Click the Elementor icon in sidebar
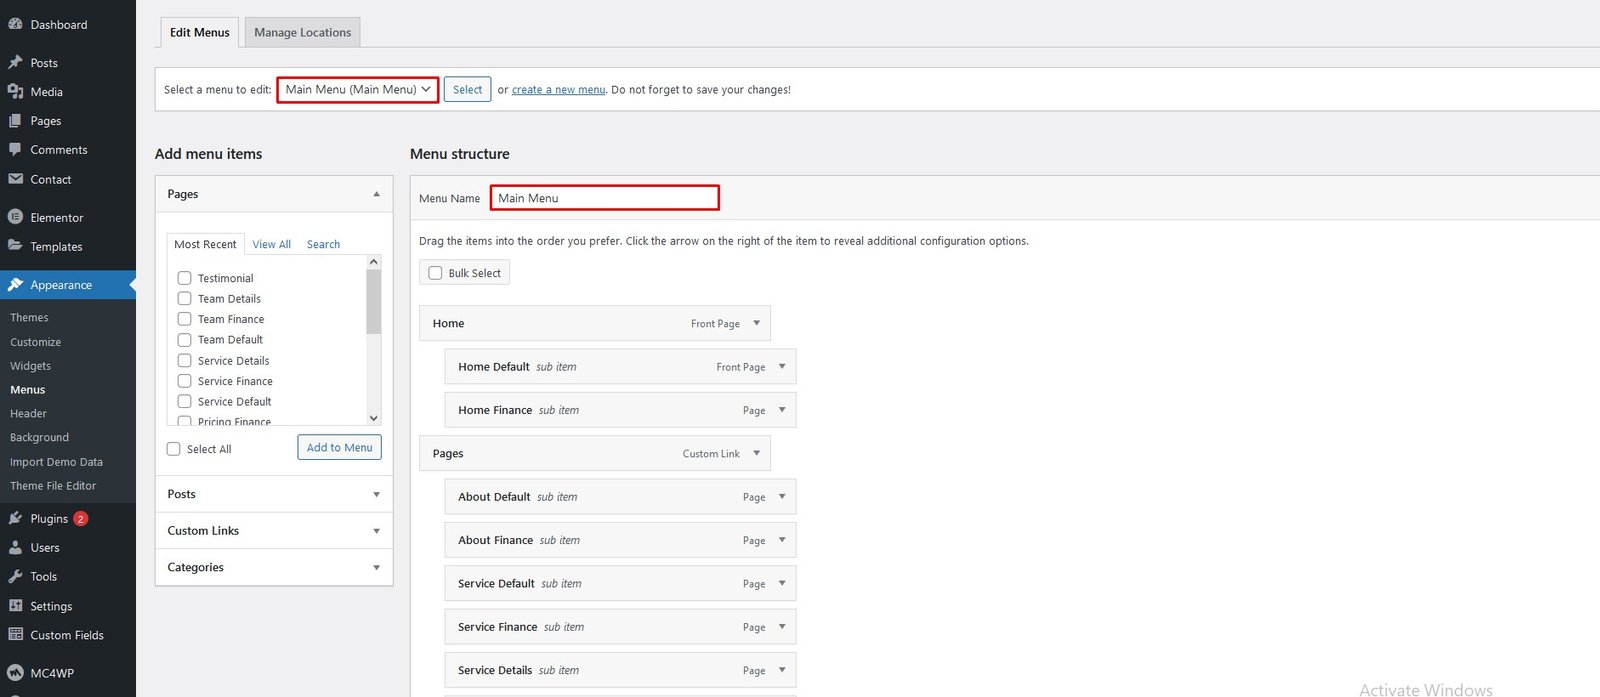Image resolution: width=1600 pixels, height=697 pixels. (x=15, y=217)
